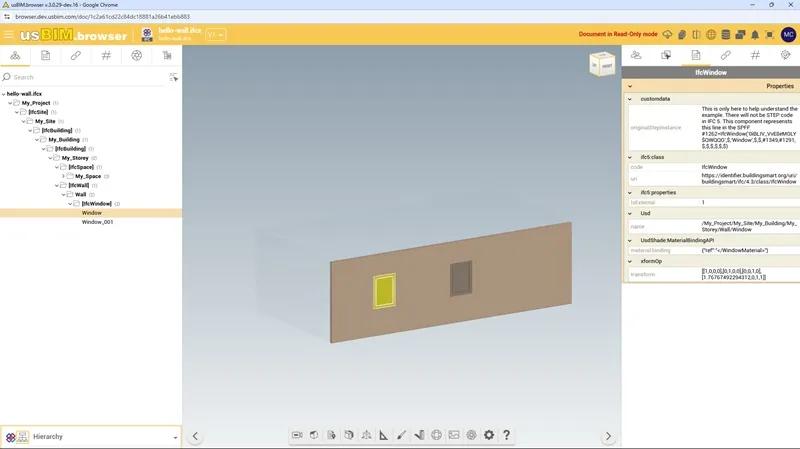The width and height of the screenshot is (800, 449).
Task: Open viewer settings gear
Action: tap(489, 435)
